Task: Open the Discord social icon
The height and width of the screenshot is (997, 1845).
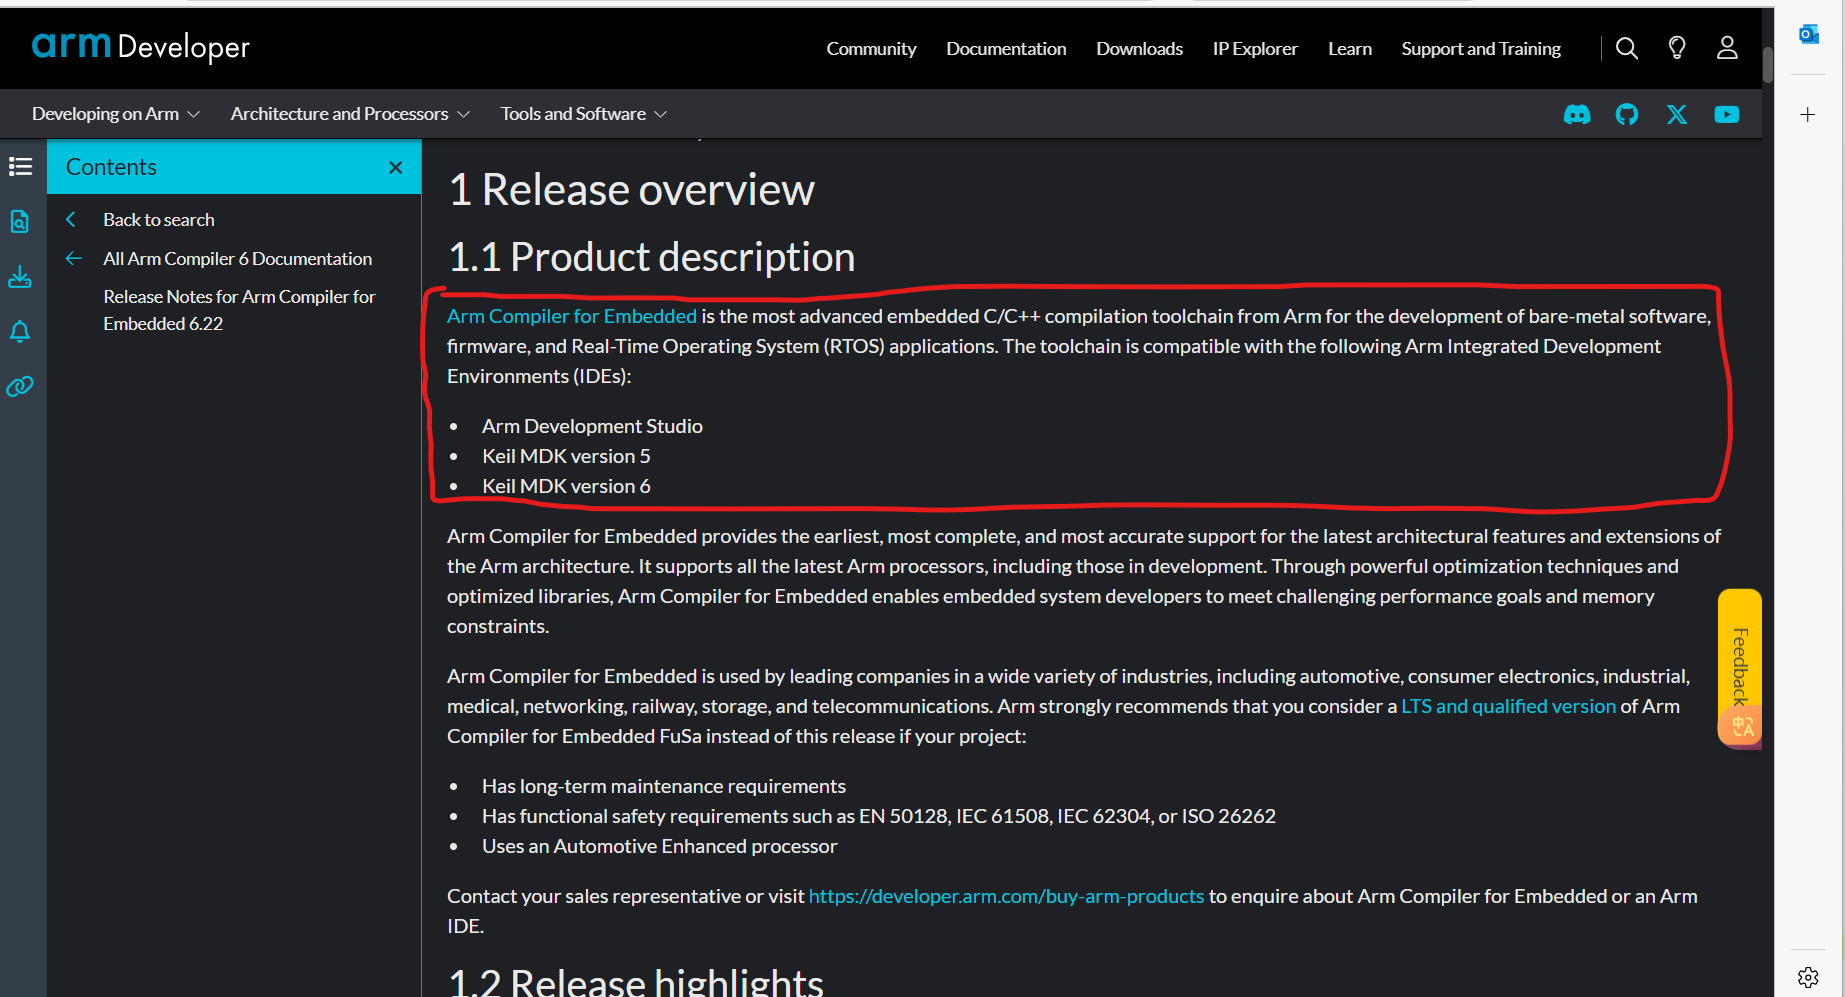Action: pos(1577,114)
